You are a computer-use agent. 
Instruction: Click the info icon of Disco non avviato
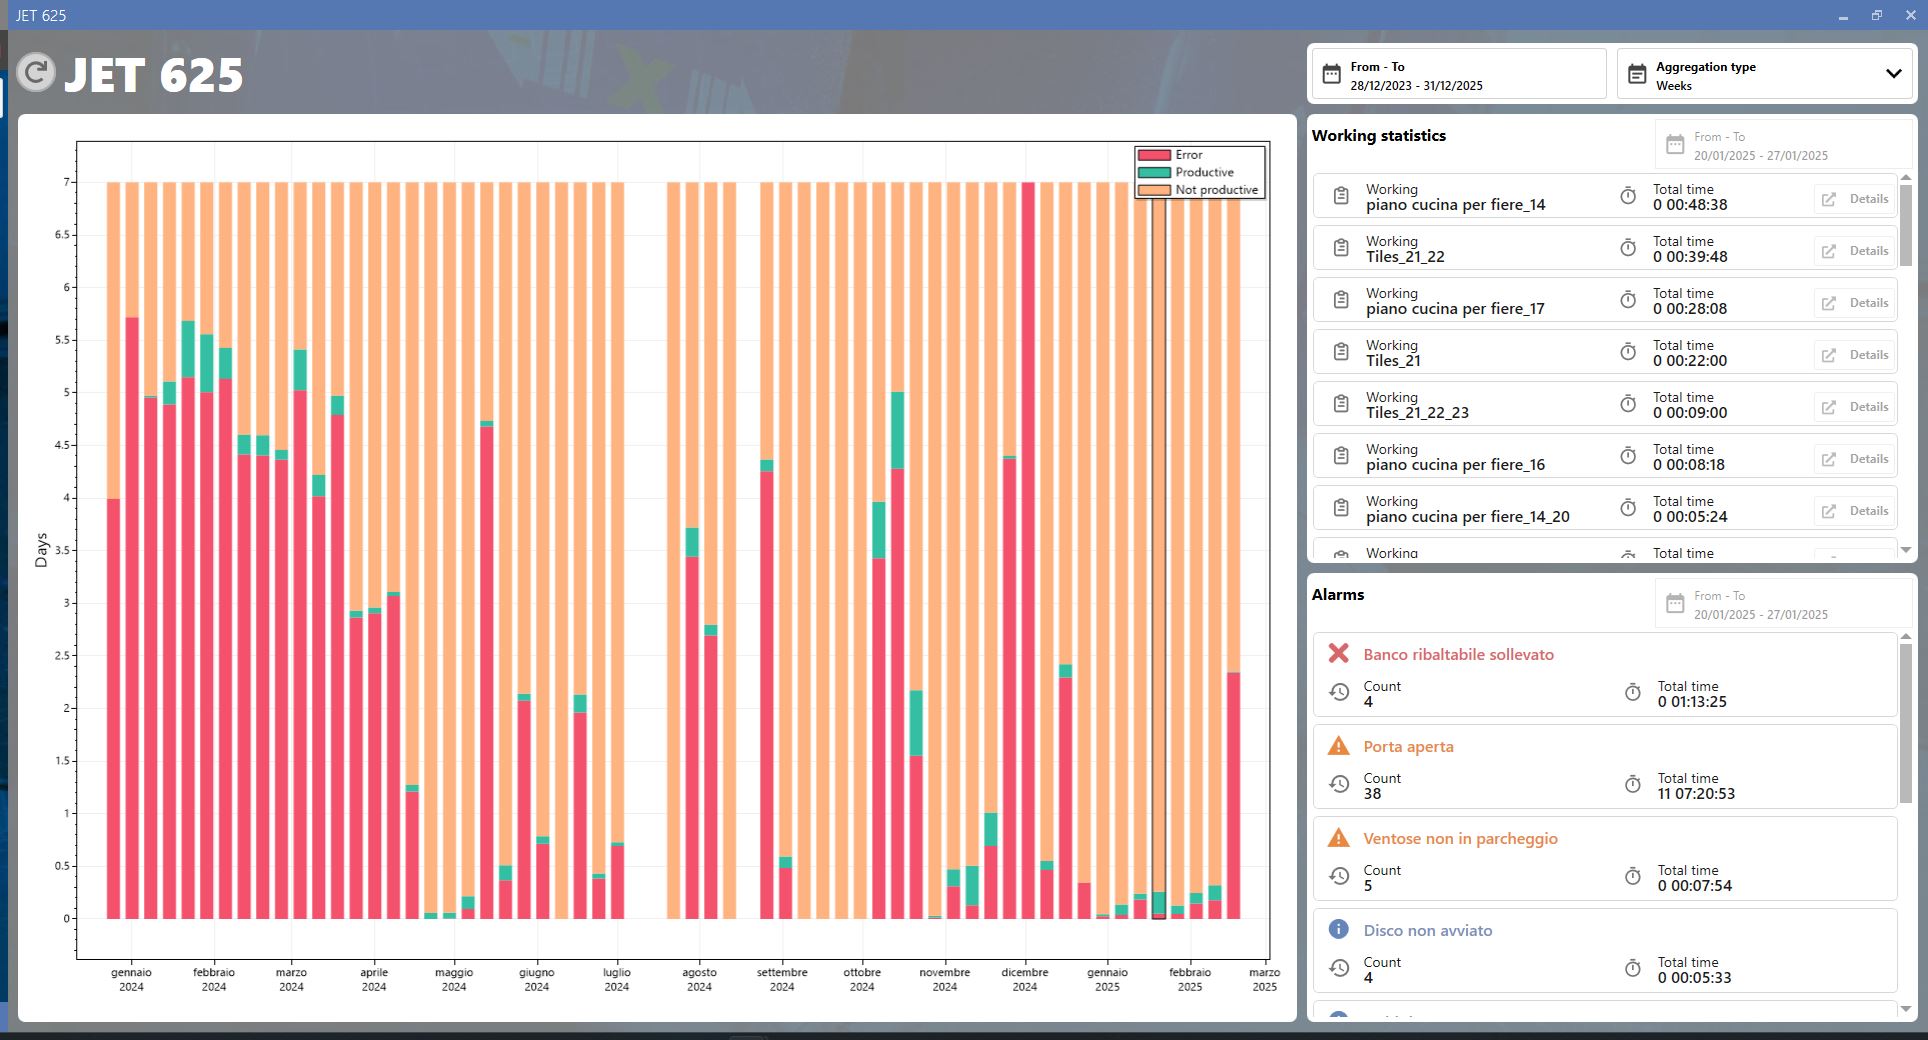(1338, 929)
